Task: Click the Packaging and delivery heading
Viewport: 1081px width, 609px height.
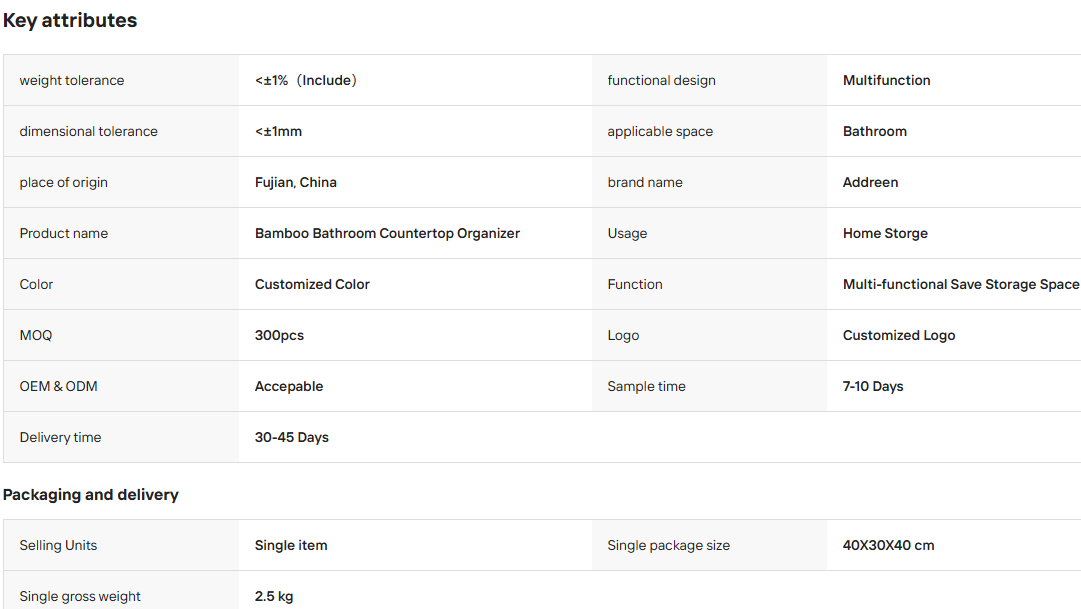Action: 90,495
